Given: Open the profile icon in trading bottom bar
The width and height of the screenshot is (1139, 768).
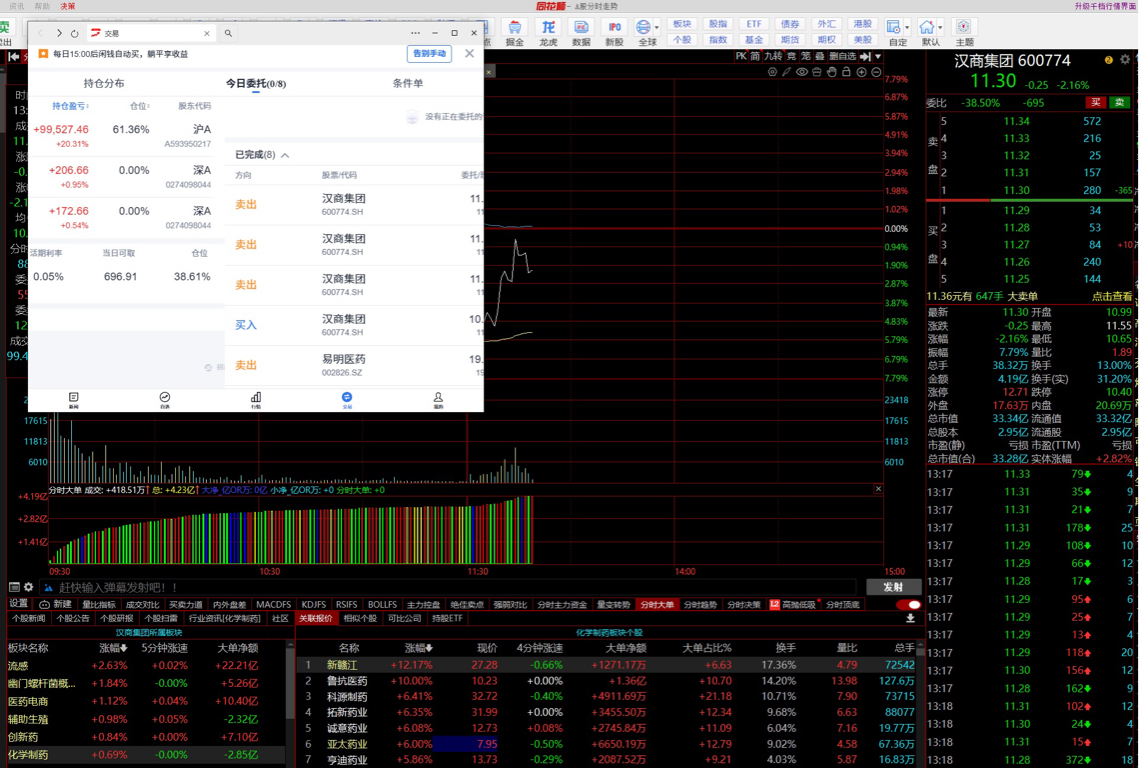Looking at the screenshot, I should [x=438, y=400].
